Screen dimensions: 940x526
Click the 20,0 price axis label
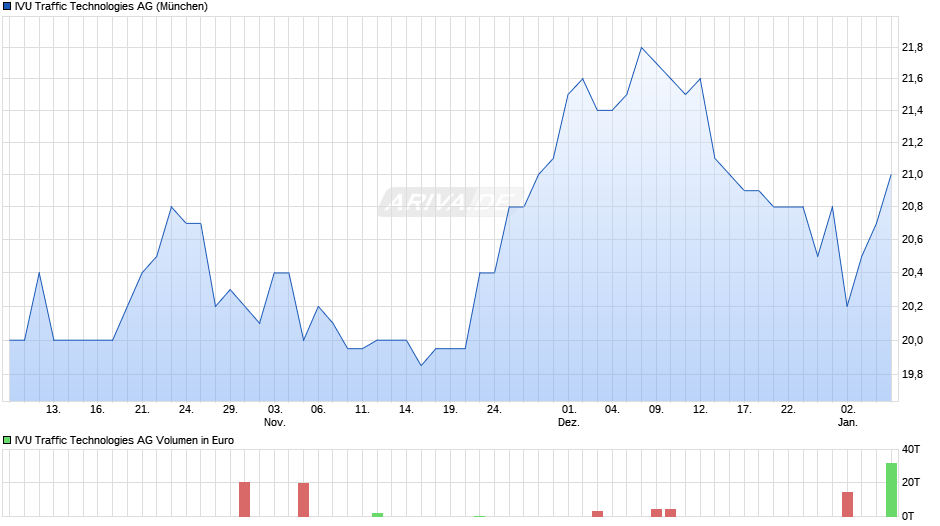[x=912, y=341]
